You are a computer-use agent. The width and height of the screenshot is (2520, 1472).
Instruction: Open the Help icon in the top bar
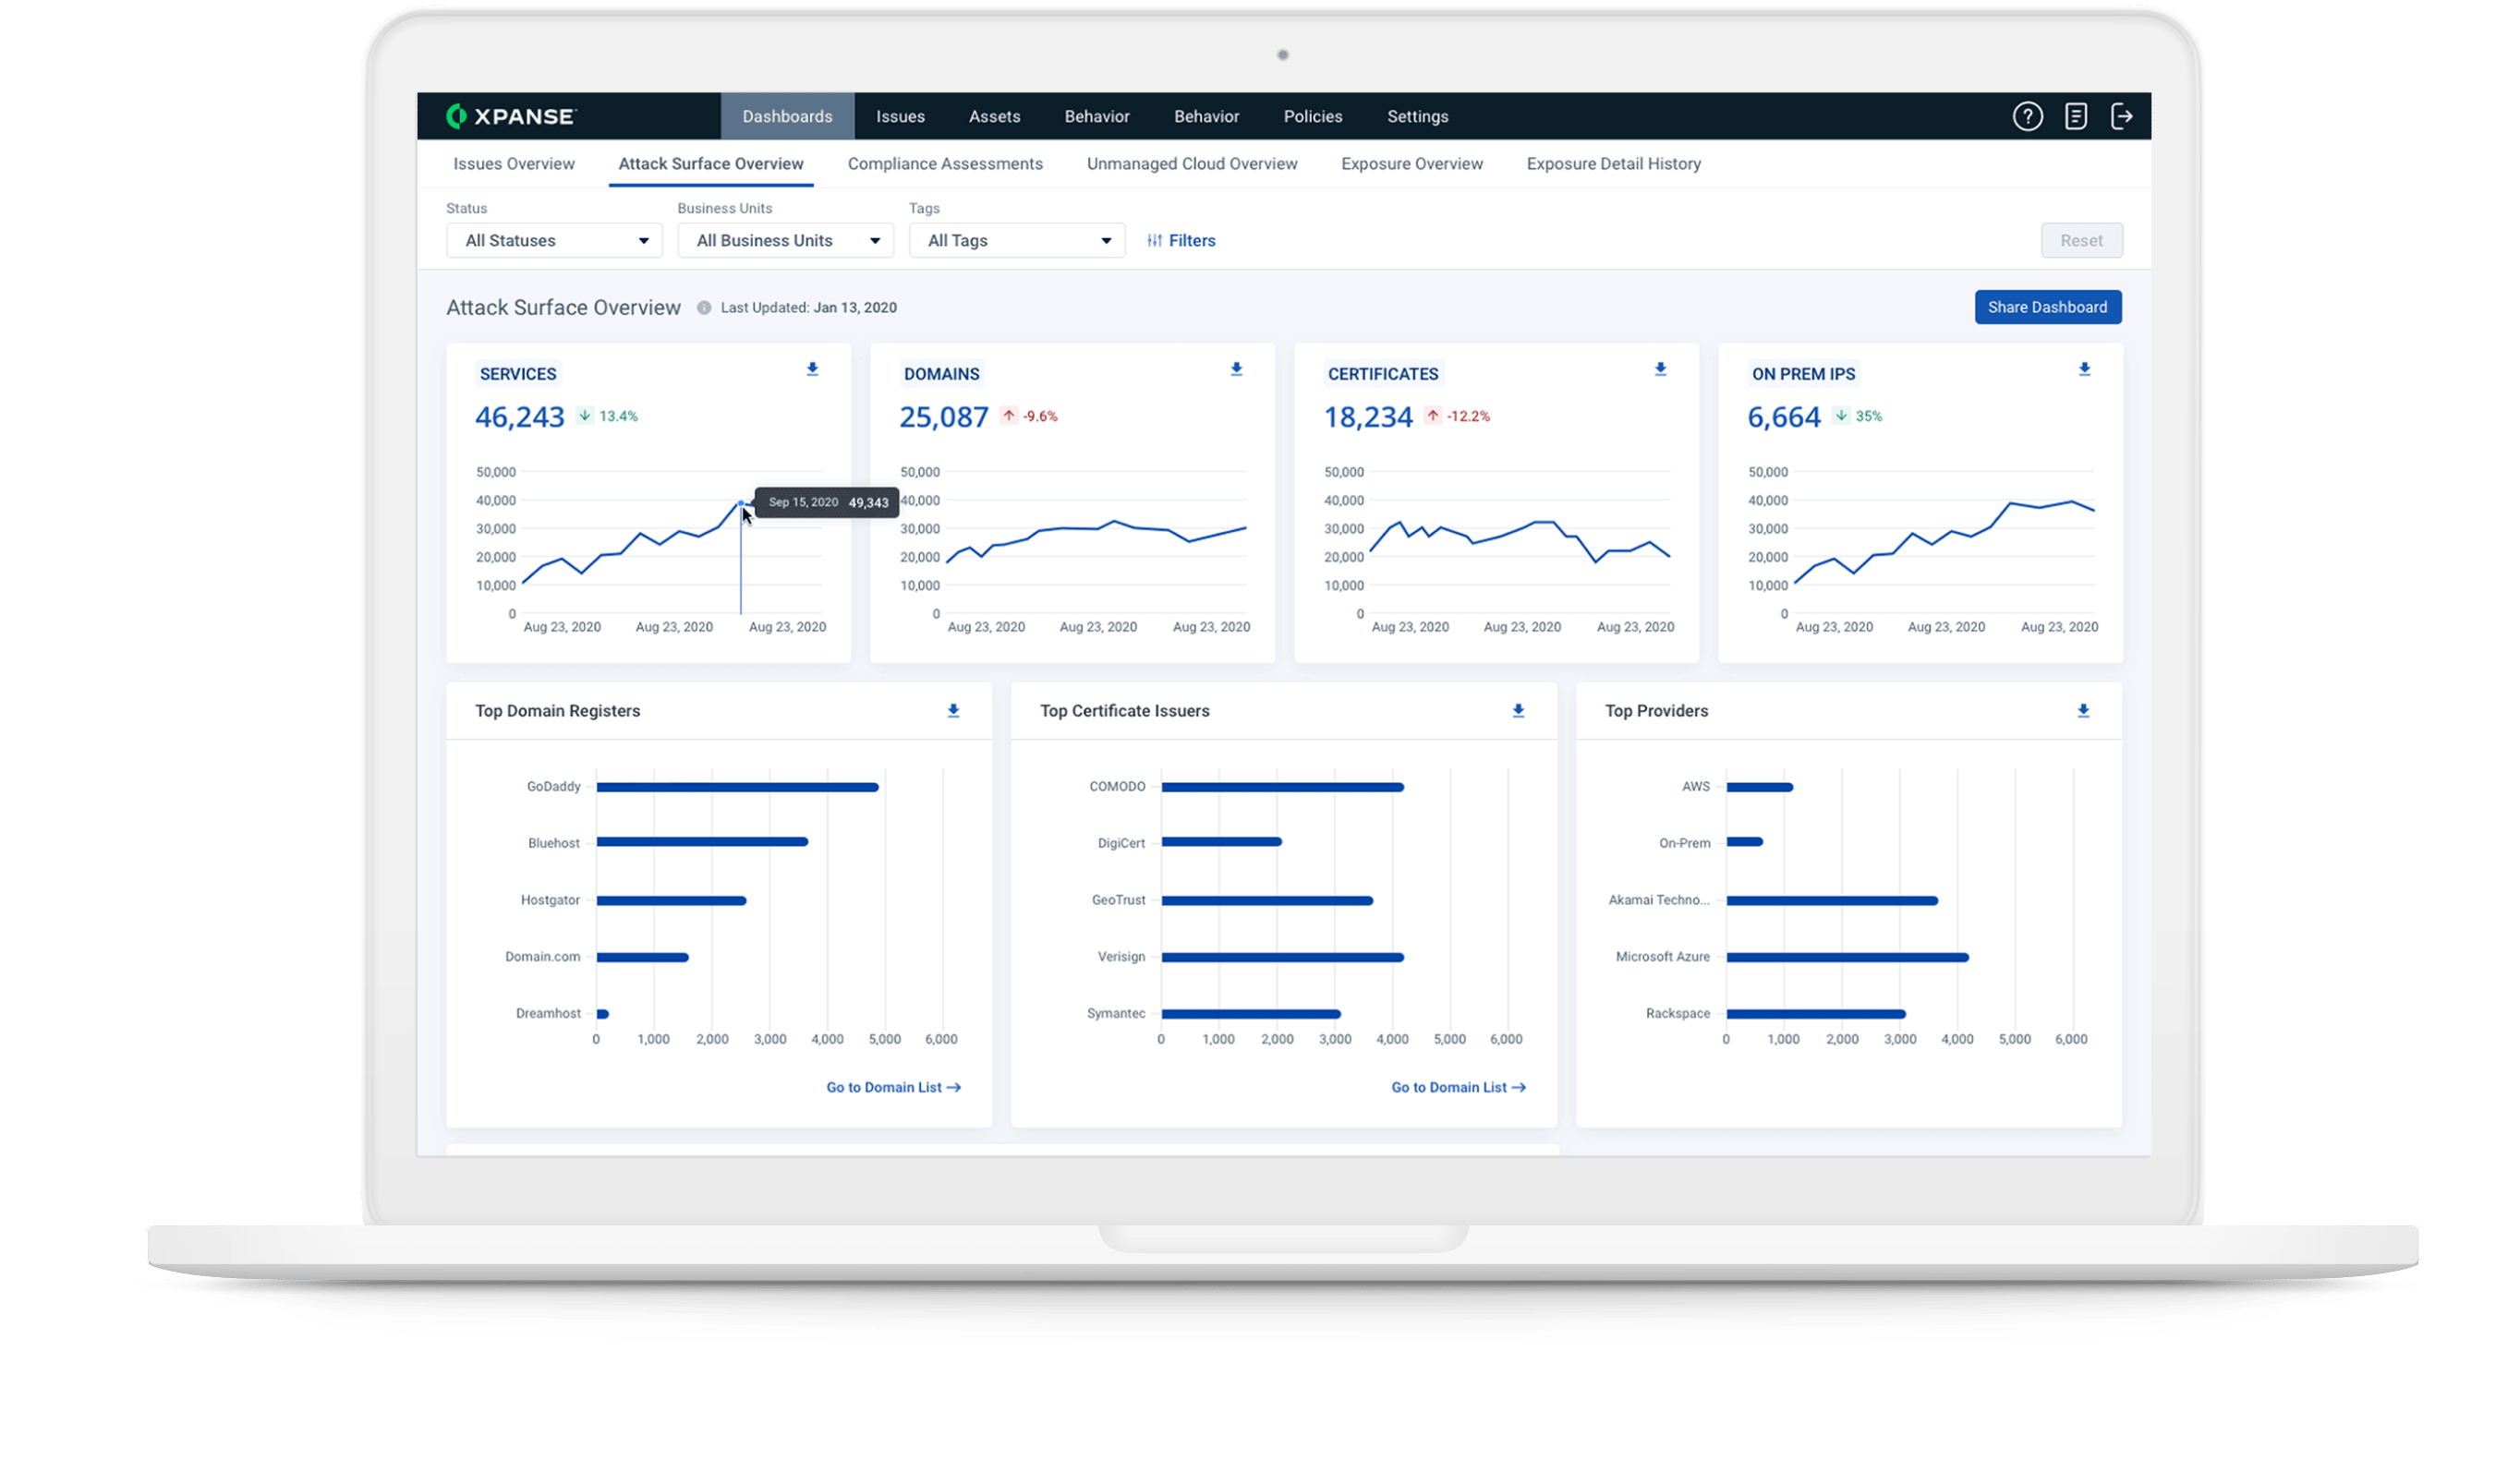coord(2028,116)
